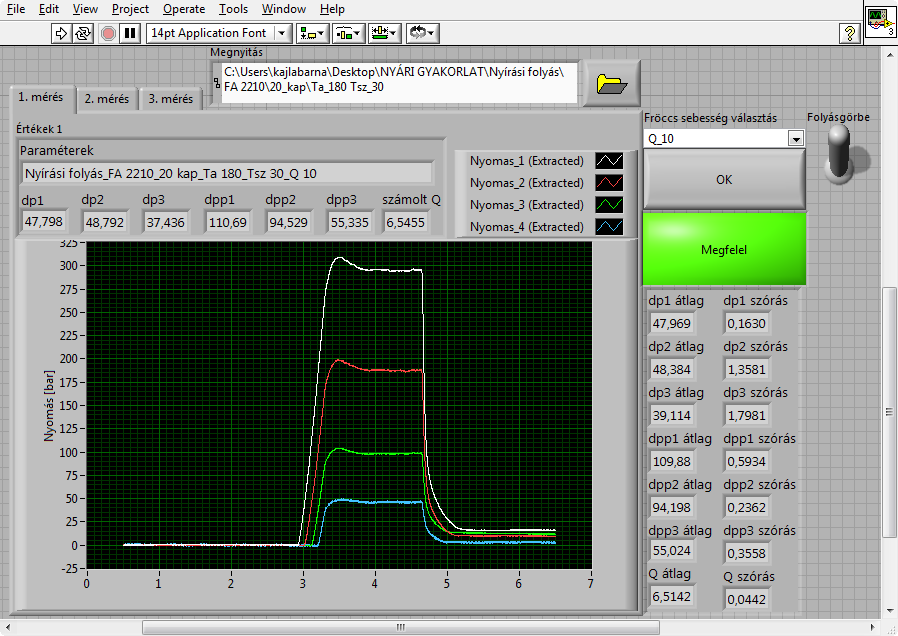Switch to the 1. mérés tab
The width and height of the screenshot is (898, 636).
point(41,97)
